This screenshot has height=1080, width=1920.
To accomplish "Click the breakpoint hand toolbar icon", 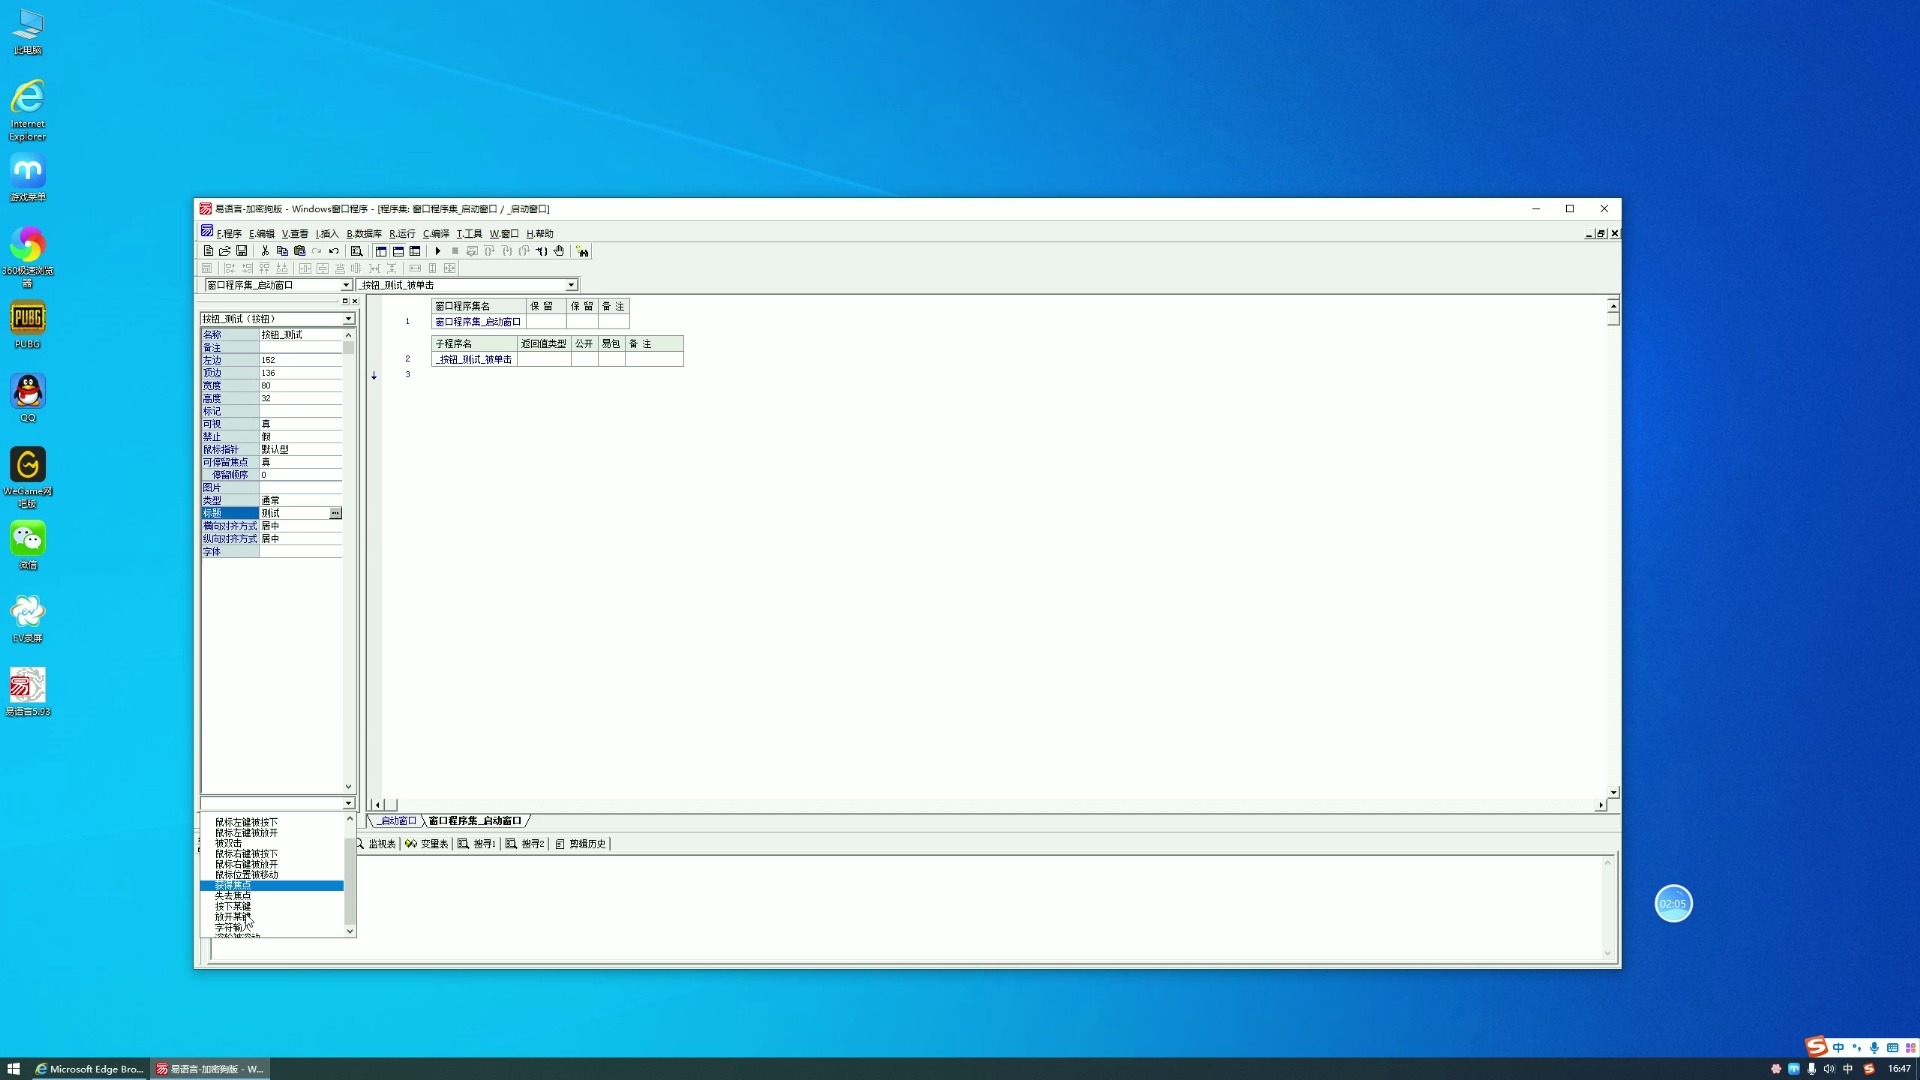I will 559,251.
